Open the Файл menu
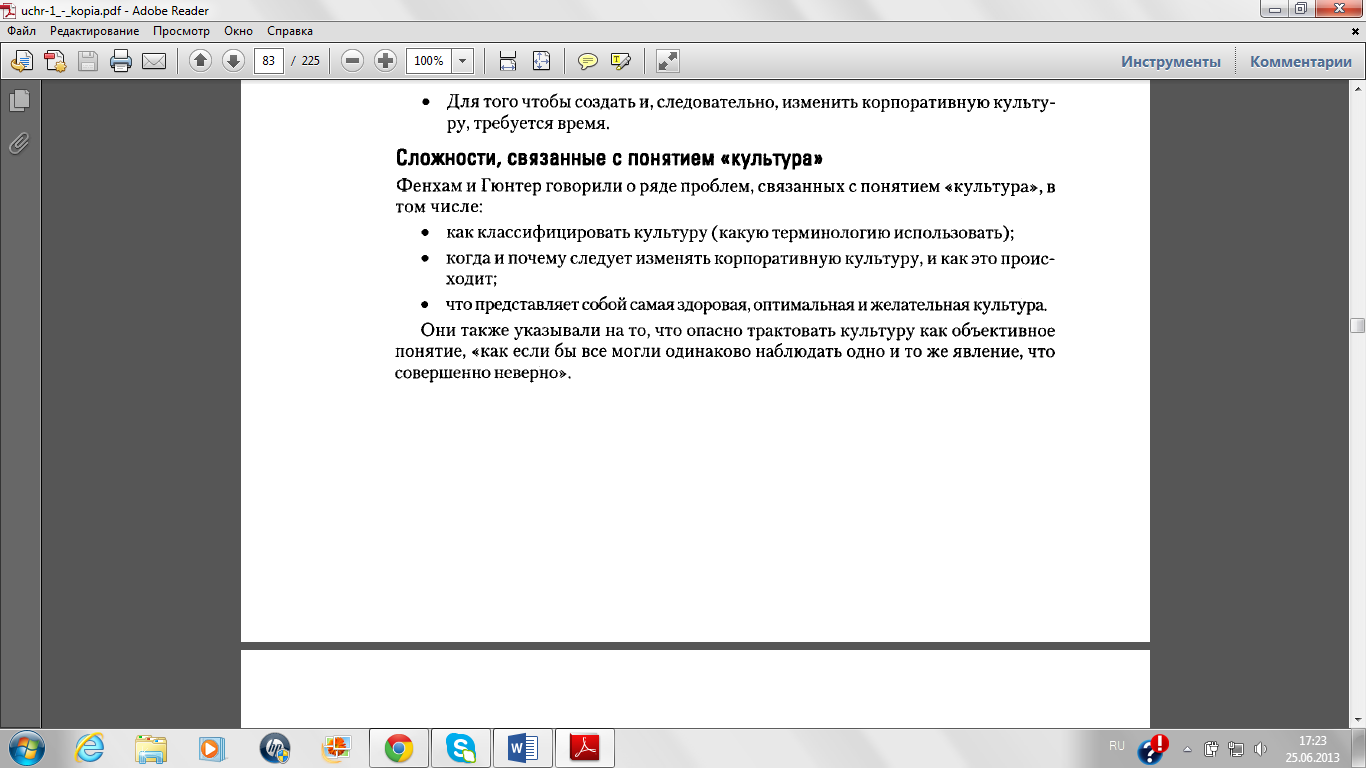The width and height of the screenshot is (1366, 768). [x=21, y=31]
